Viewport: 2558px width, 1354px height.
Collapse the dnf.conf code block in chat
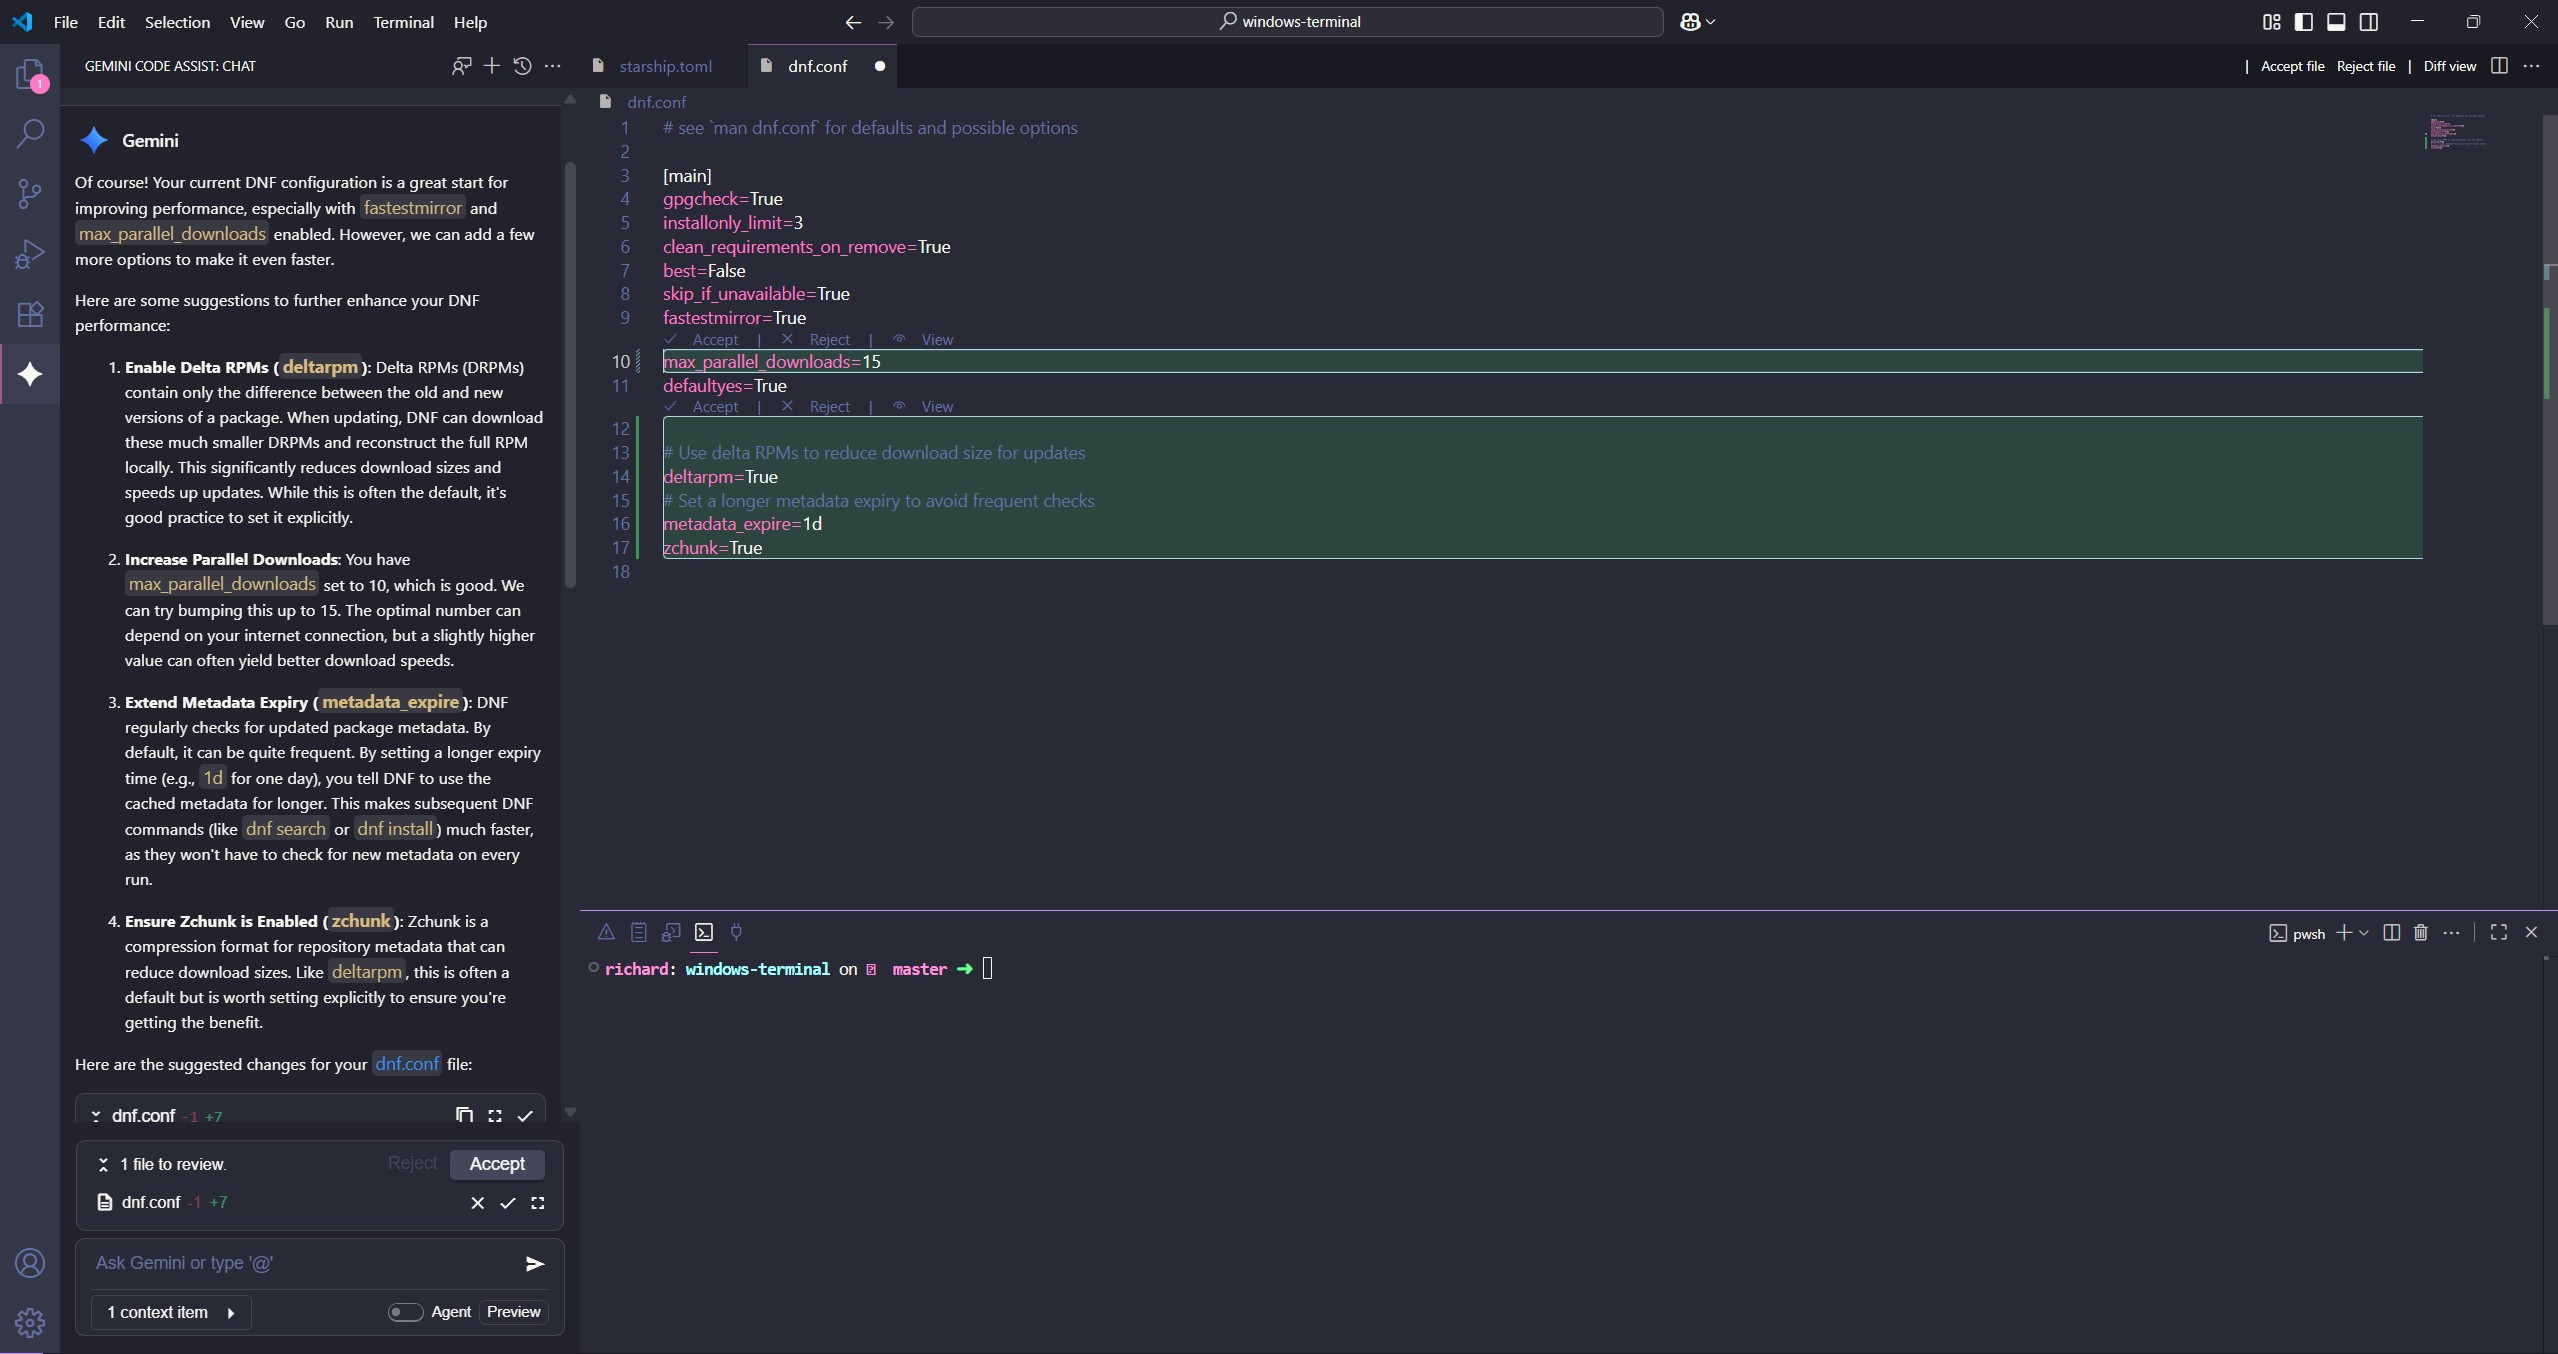pyautogui.click(x=96, y=1116)
